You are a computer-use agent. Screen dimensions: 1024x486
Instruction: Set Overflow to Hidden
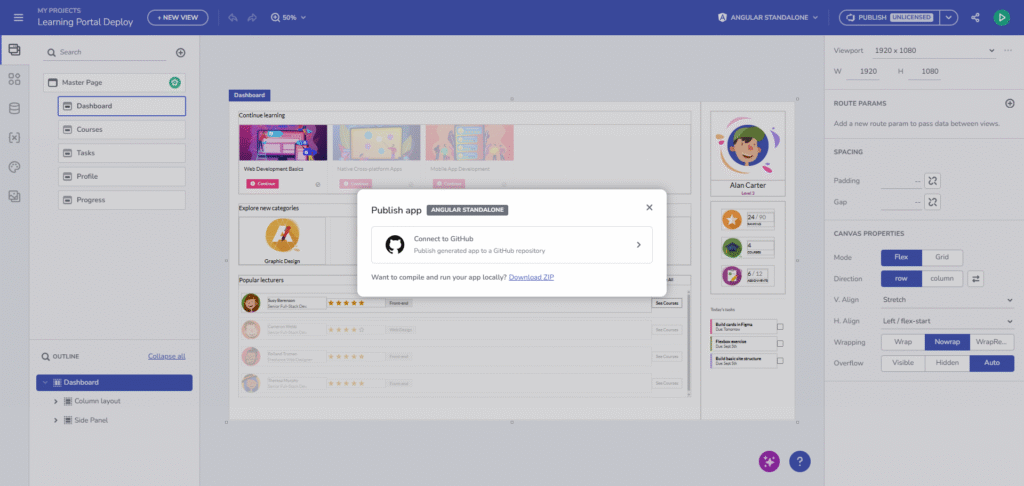click(x=947, y=363)
